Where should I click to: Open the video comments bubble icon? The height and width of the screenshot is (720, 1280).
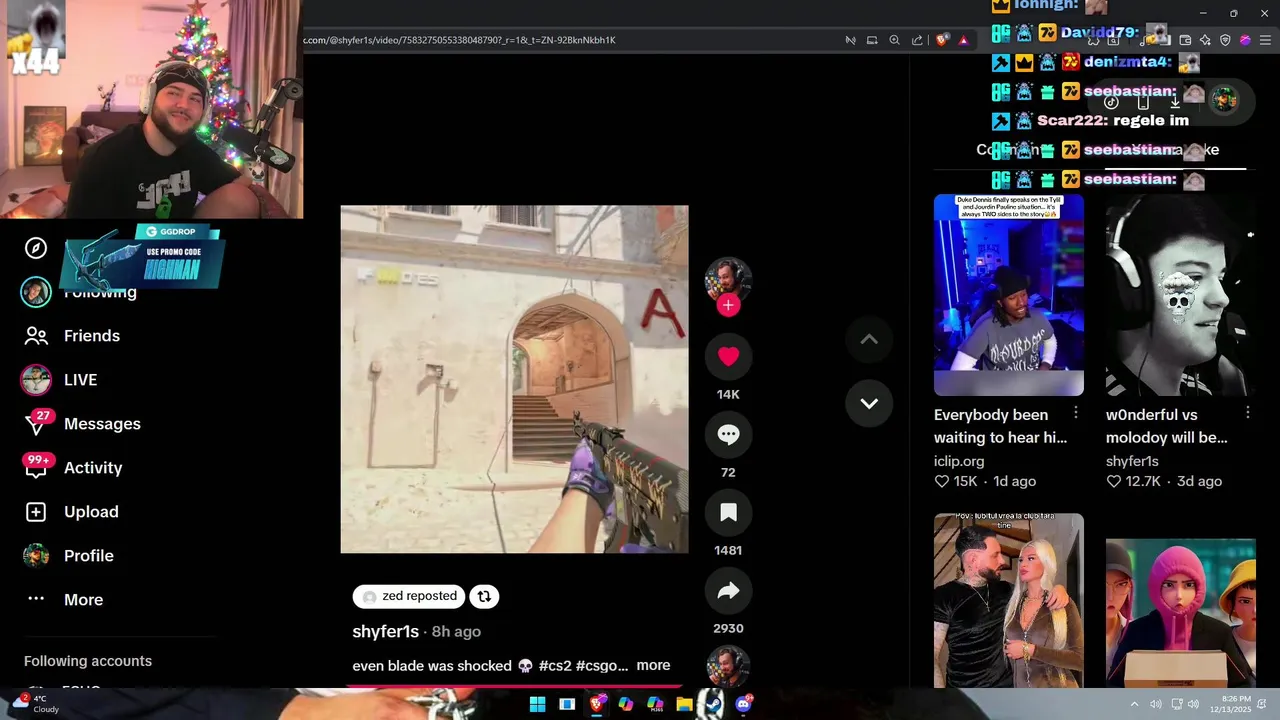tap(728, 434)
